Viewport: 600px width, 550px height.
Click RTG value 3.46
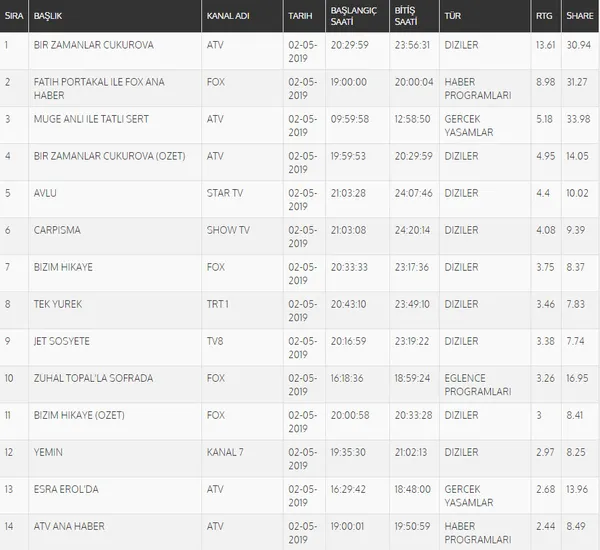click(x=545, y=304)
